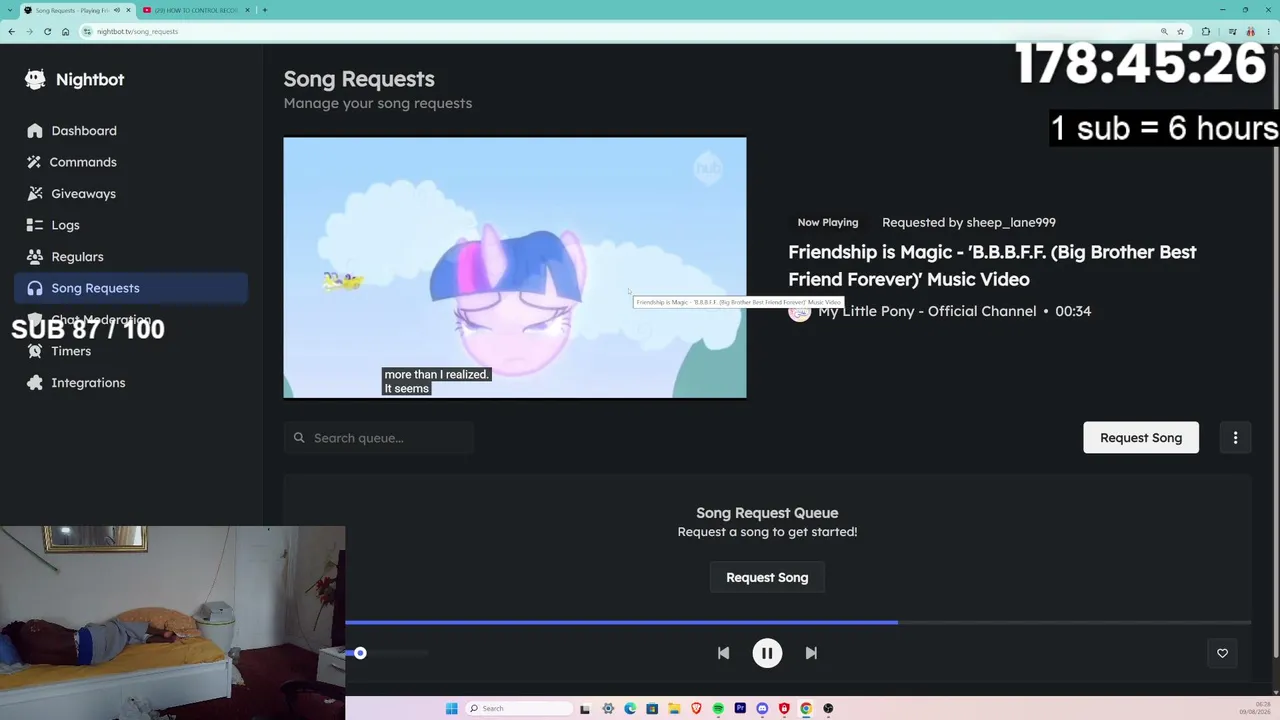Mute the Song Requests tab audio
The height and width of the screenshot is (720, 1280).
pos(117,10)
